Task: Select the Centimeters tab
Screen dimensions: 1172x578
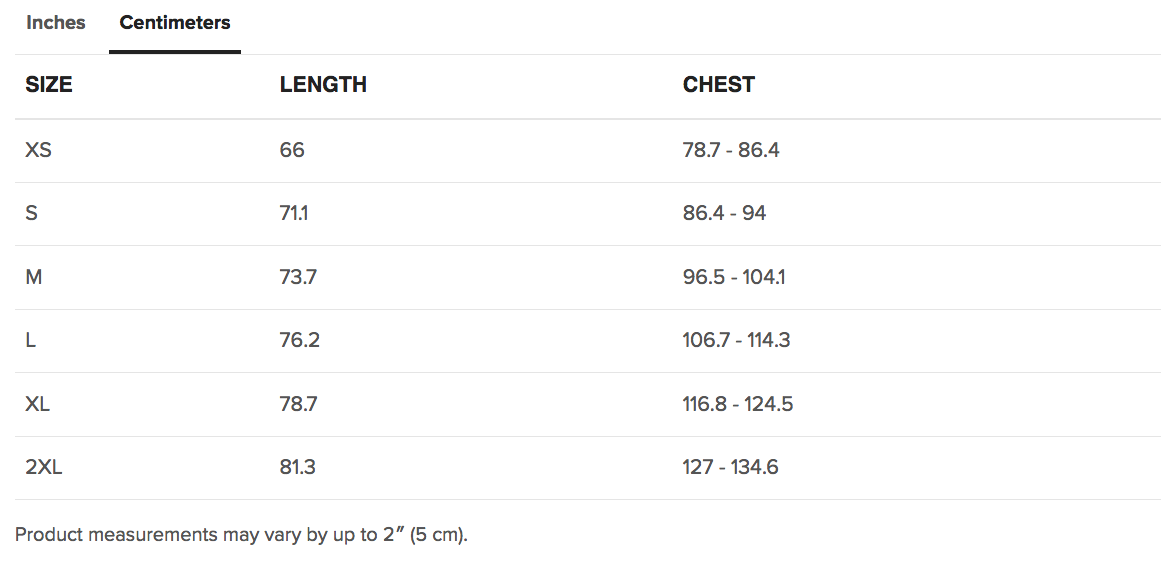Action: 175,23
